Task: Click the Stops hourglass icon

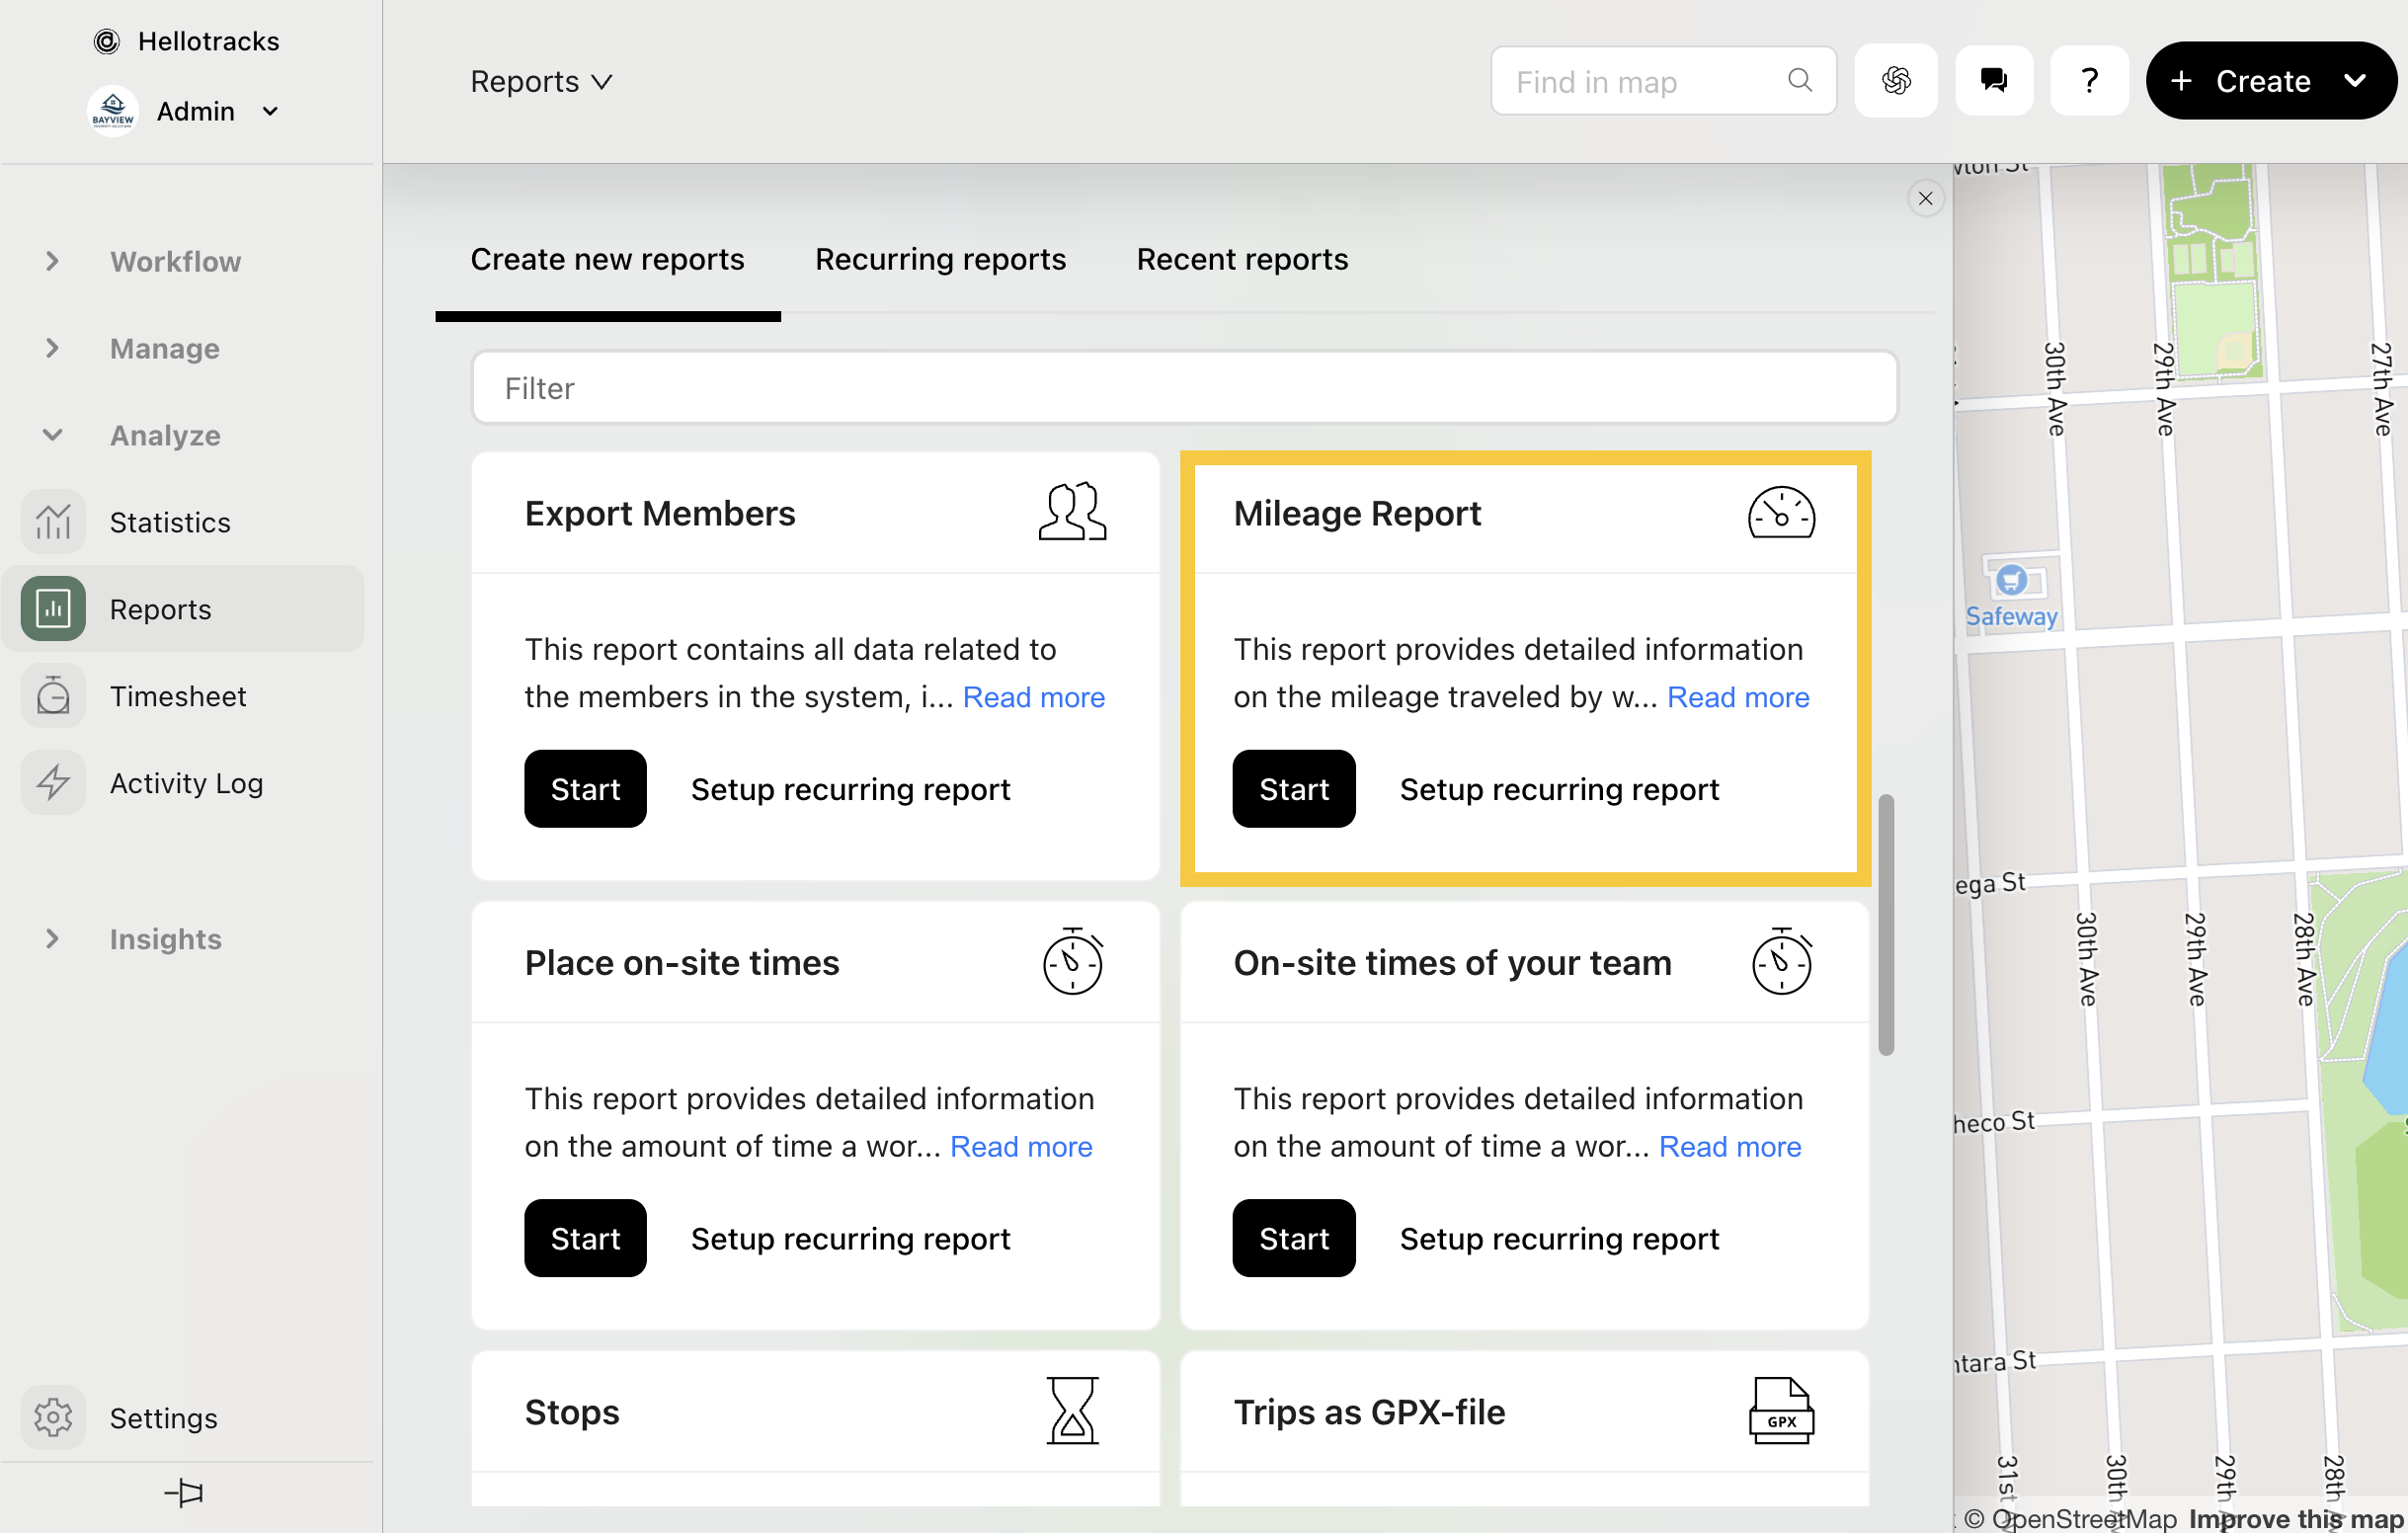Action: [1072, 1411]
